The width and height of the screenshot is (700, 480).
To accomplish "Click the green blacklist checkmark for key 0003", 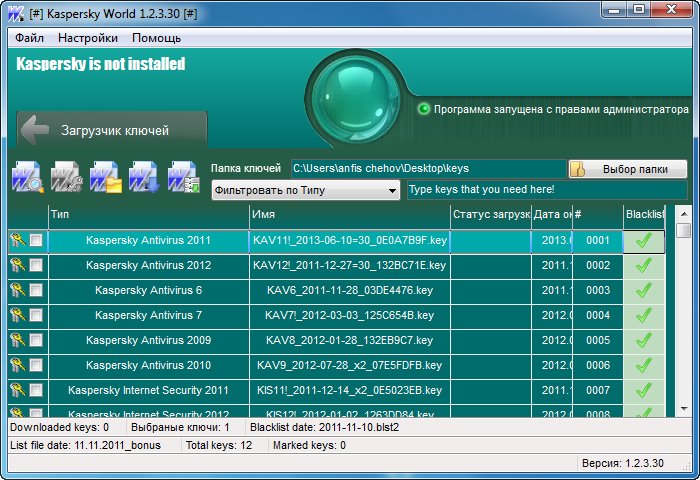I will tap(644, 291).
